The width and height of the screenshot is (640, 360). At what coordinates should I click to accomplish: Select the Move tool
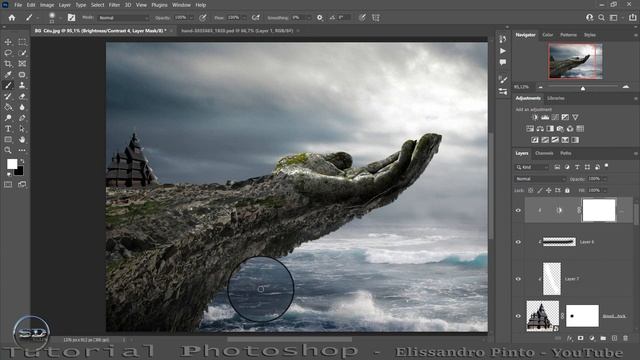click(8, 42)
